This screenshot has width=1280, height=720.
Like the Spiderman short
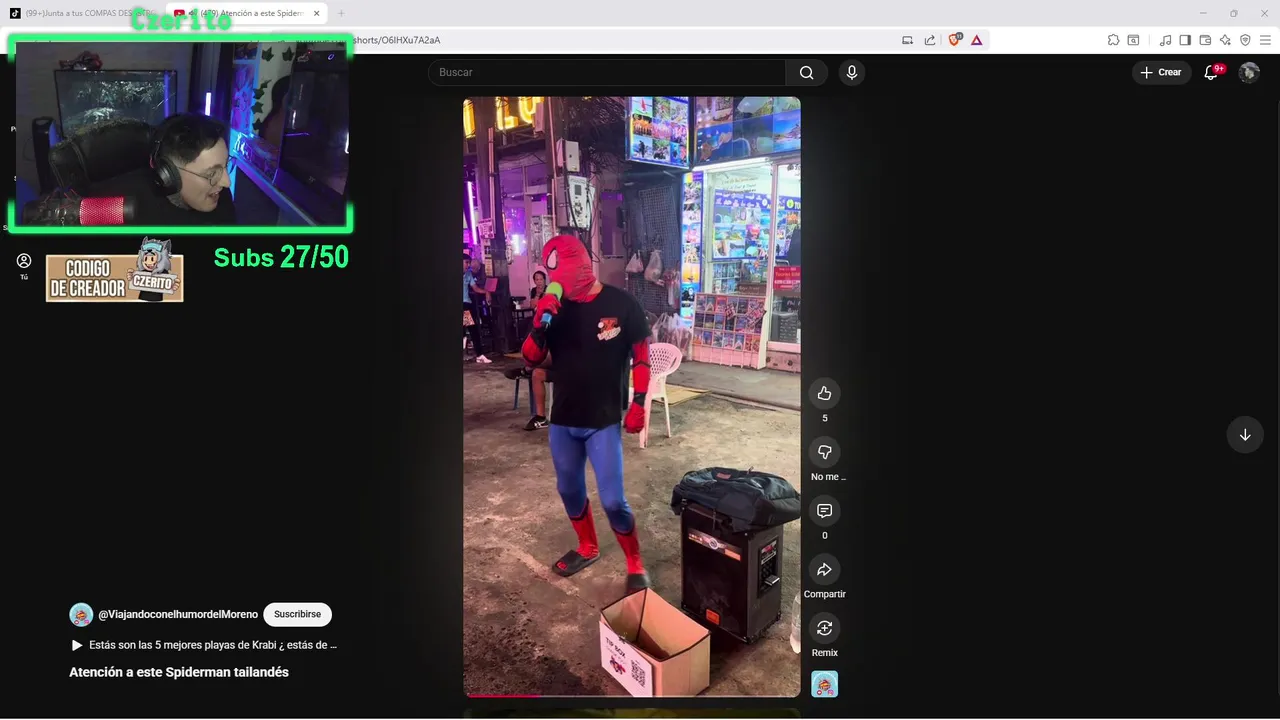tap(824, 393)
